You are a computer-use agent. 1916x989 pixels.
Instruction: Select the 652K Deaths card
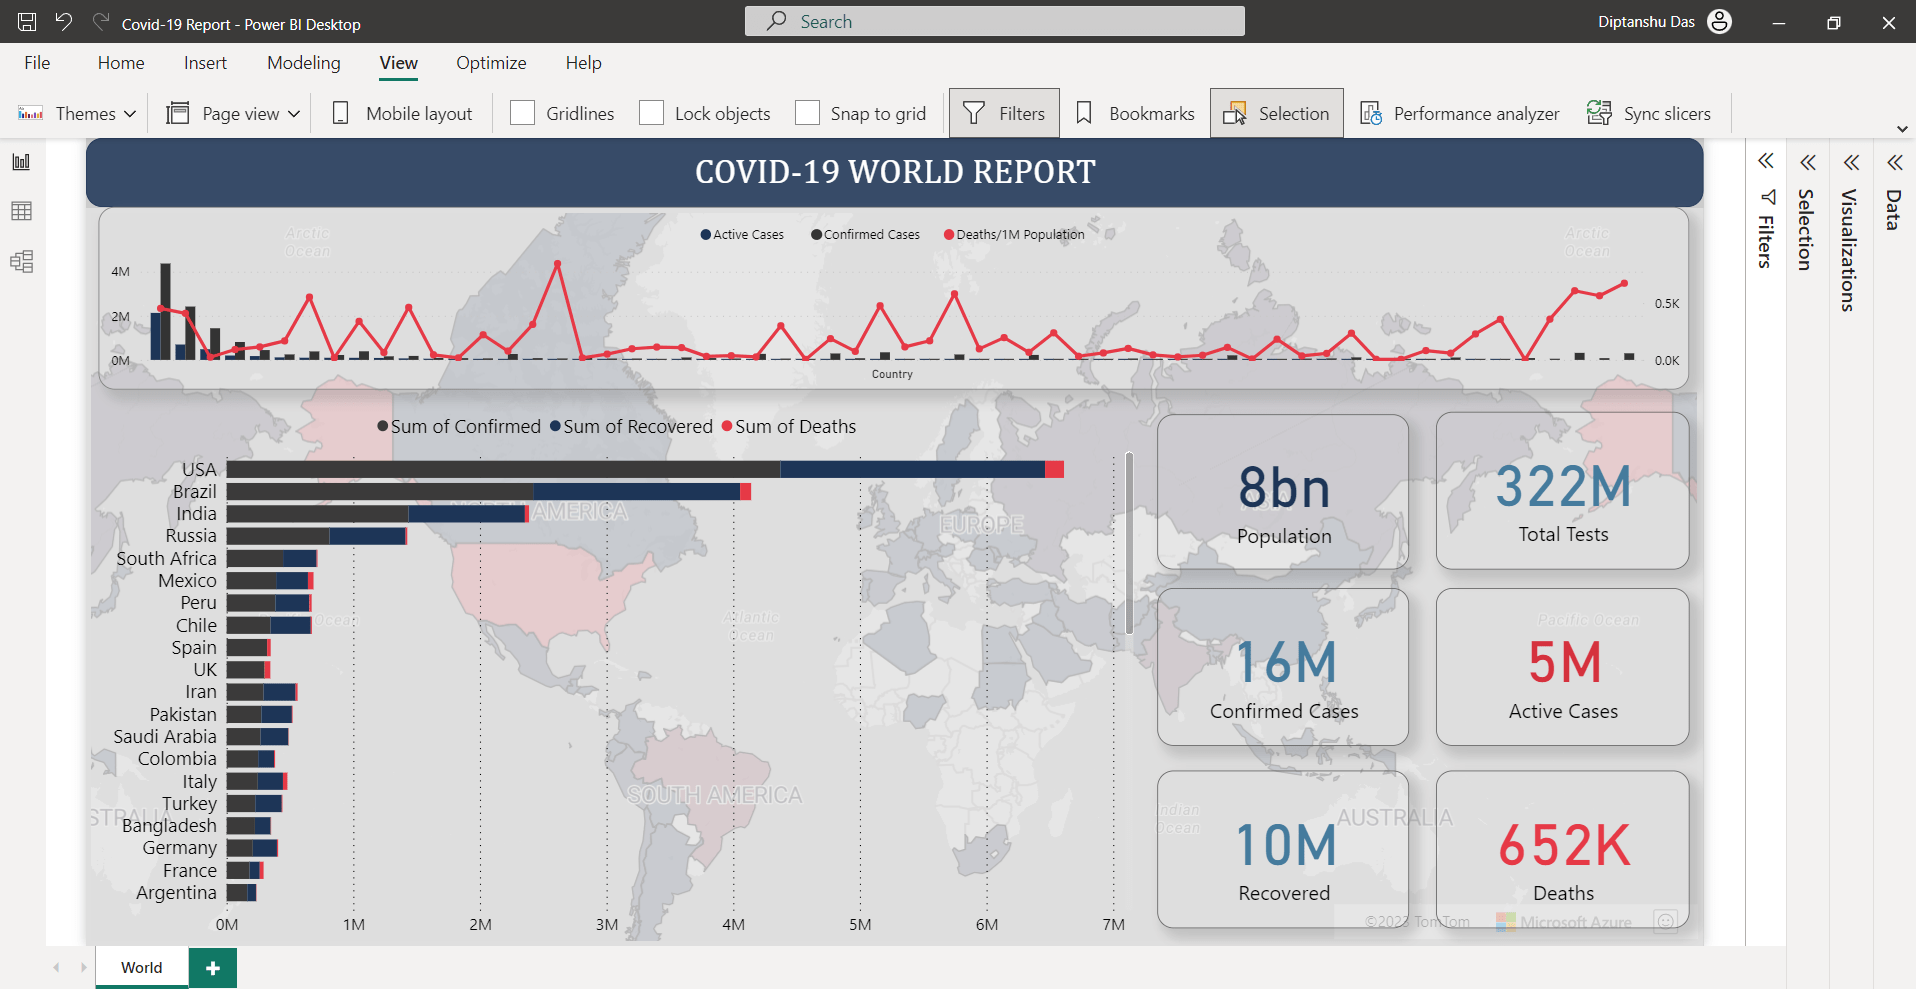[x=1563, y=849]
